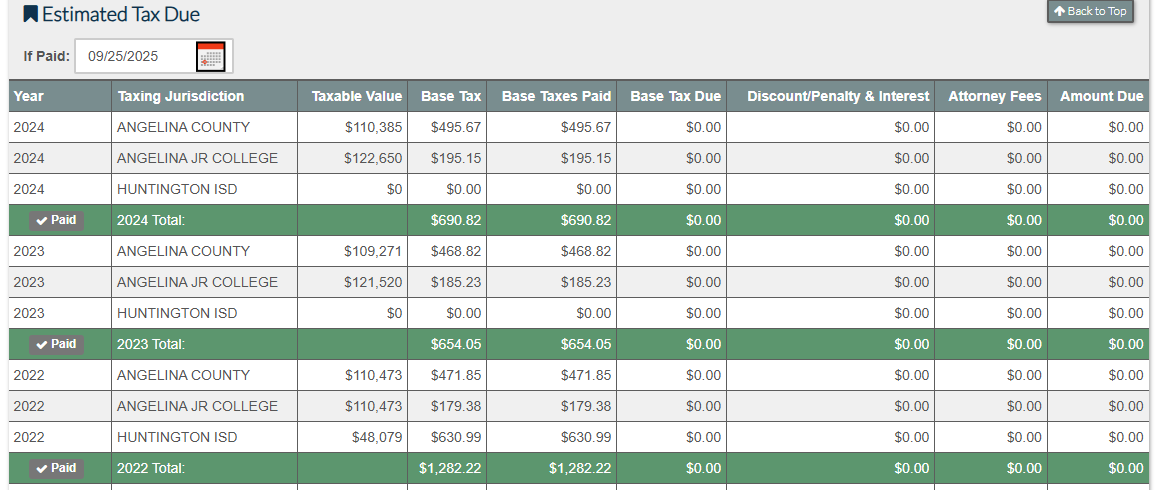The height and width of the screenshot is (490, 1159).
Task: Click the 2022 Paid badge
Action: [x=56, y=468]
